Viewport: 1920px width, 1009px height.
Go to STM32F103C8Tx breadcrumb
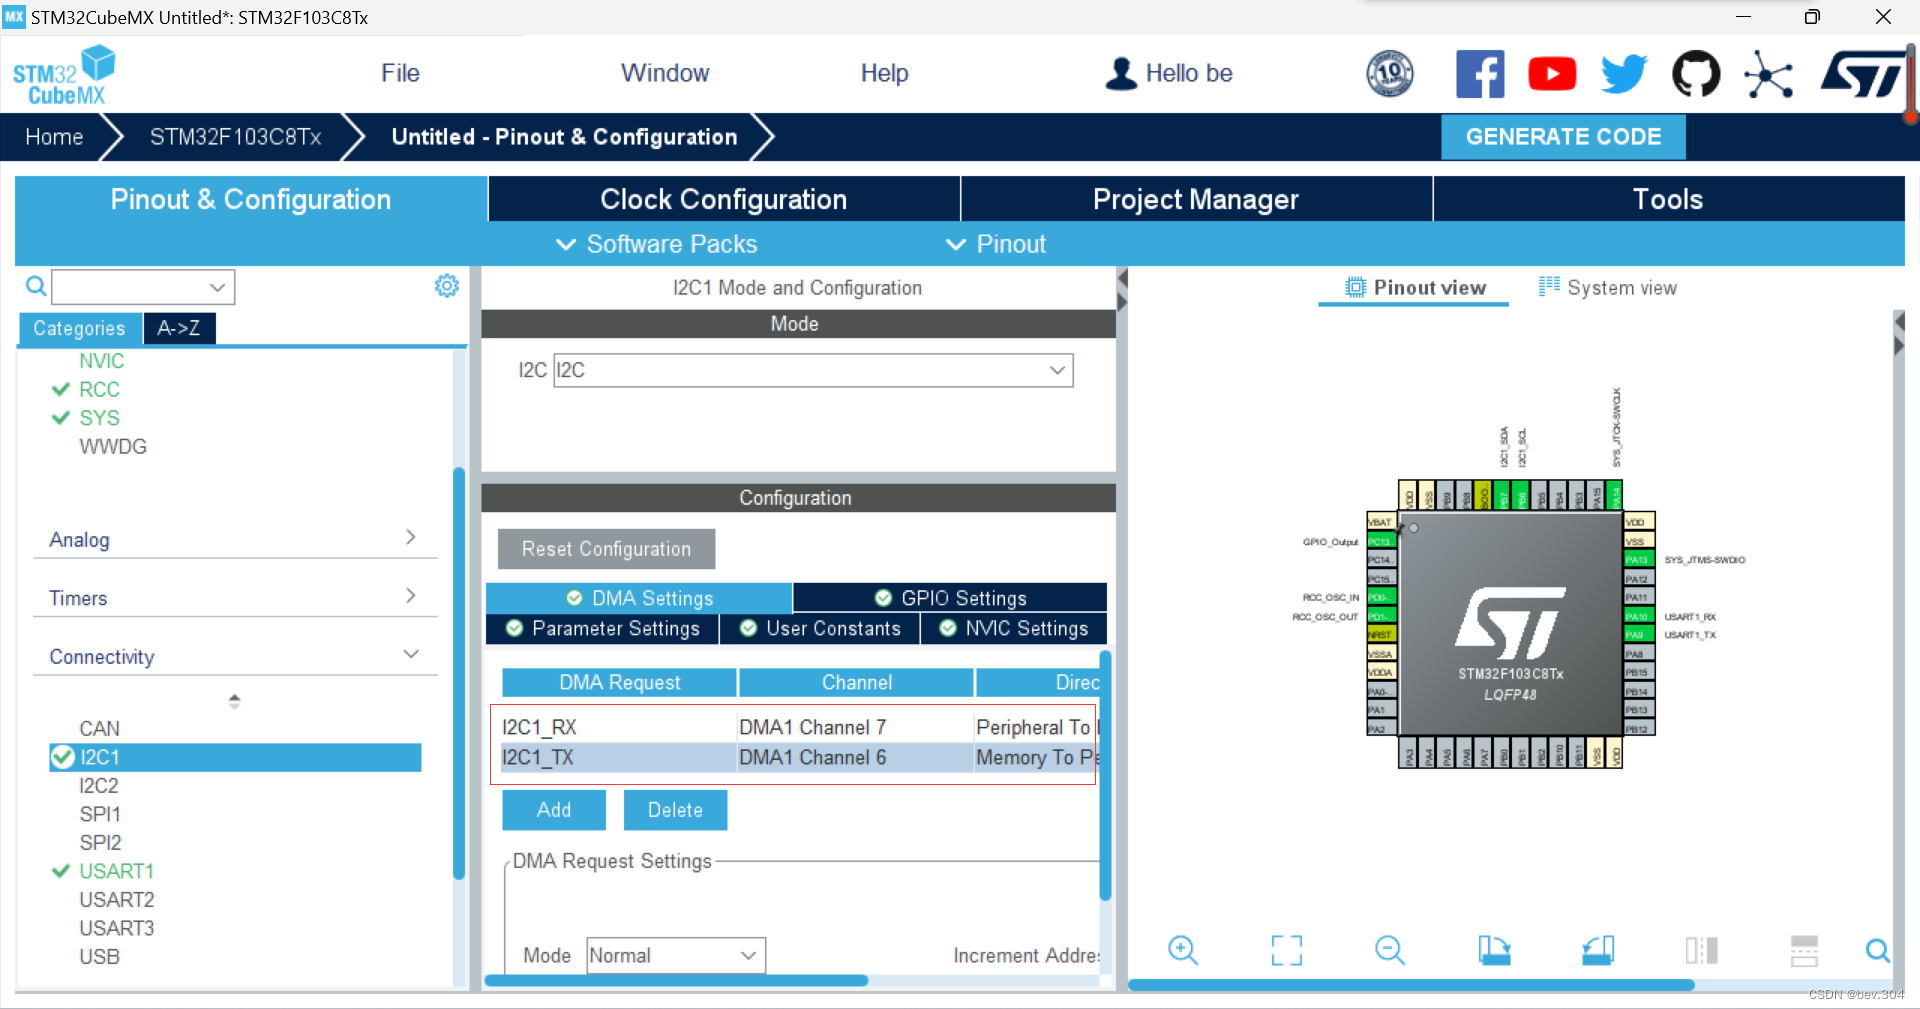[x=236, y=137]
